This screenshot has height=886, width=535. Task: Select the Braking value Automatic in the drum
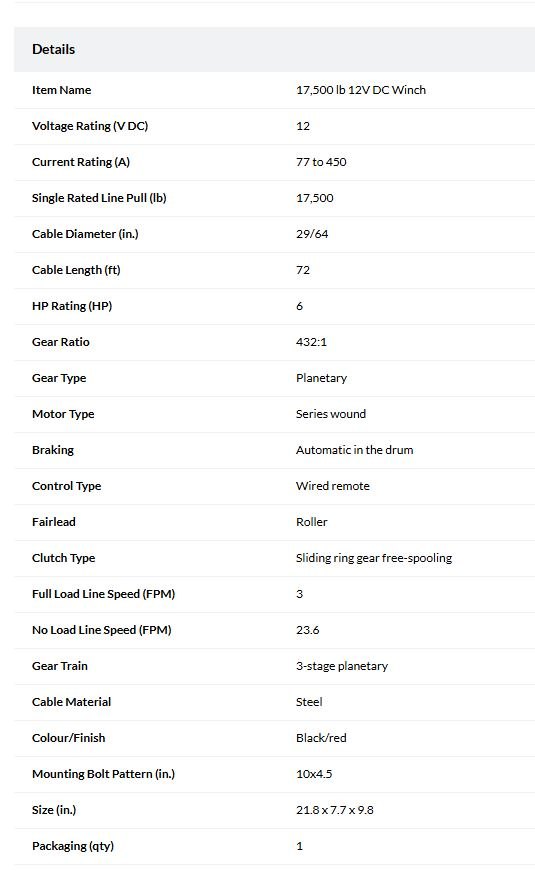click(355, 450)
